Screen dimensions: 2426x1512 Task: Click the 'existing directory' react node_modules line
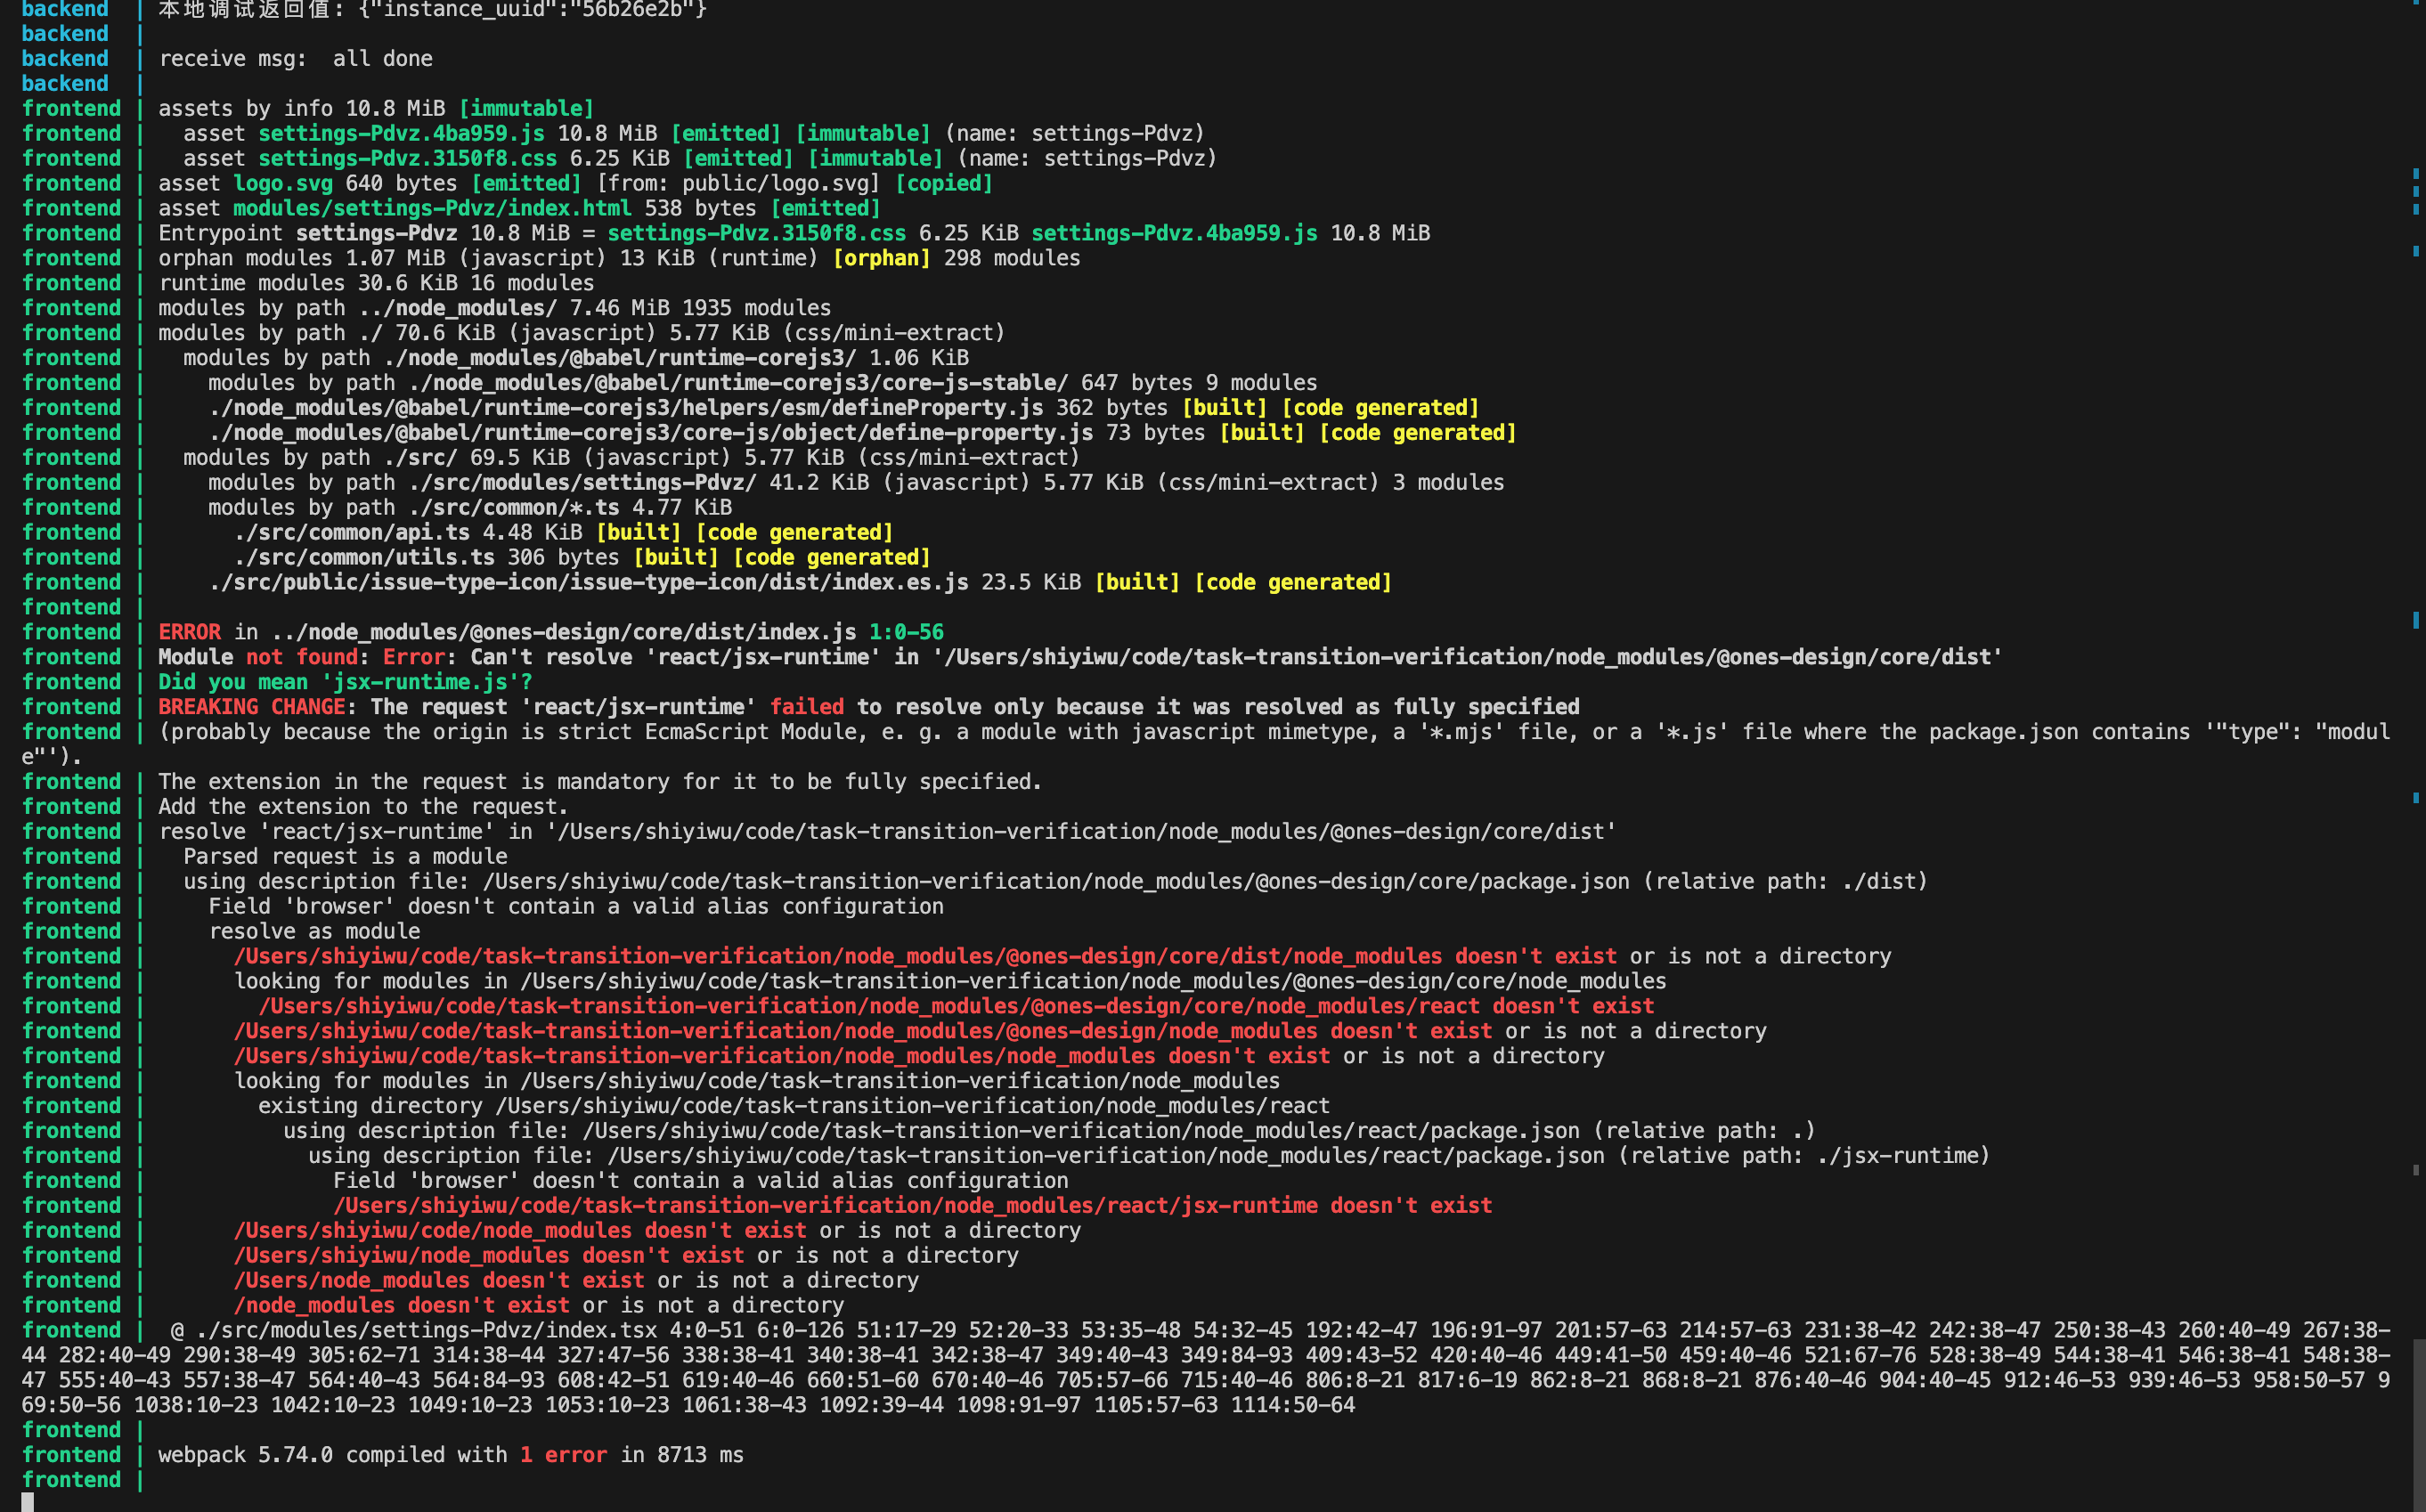(794, 1106)
